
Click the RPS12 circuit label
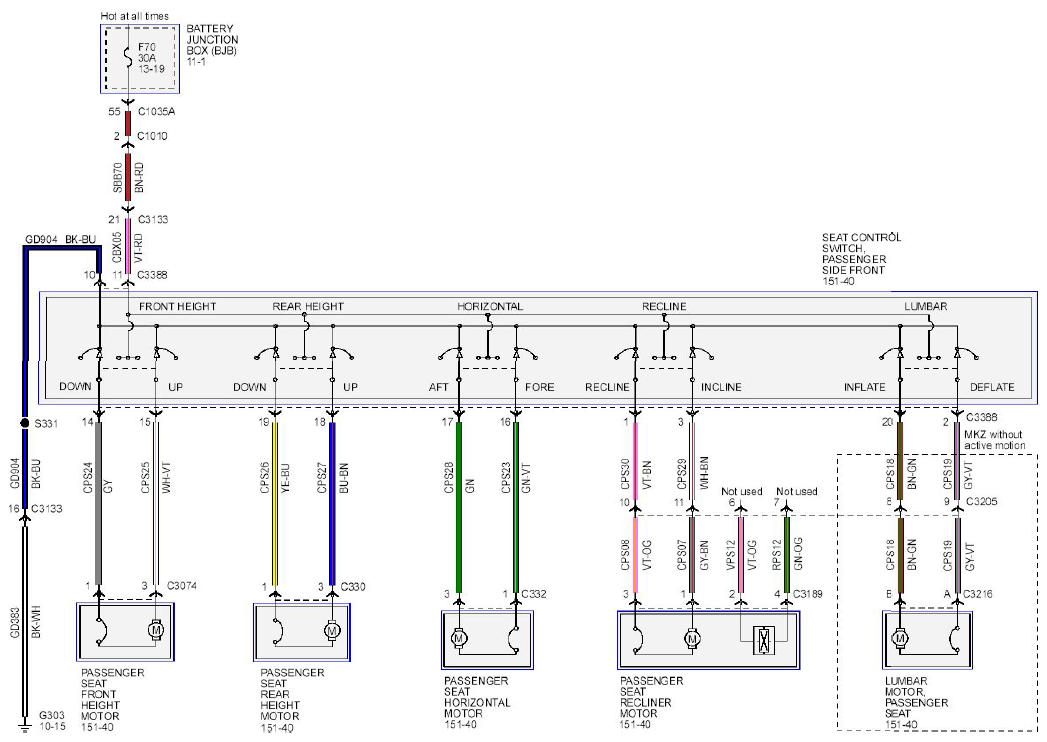[777, 554]
